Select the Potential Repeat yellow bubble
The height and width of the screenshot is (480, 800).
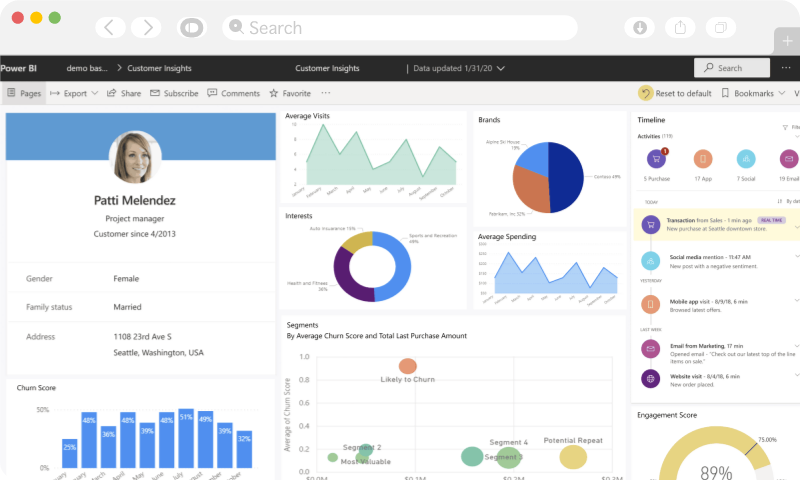coord(573,457)
